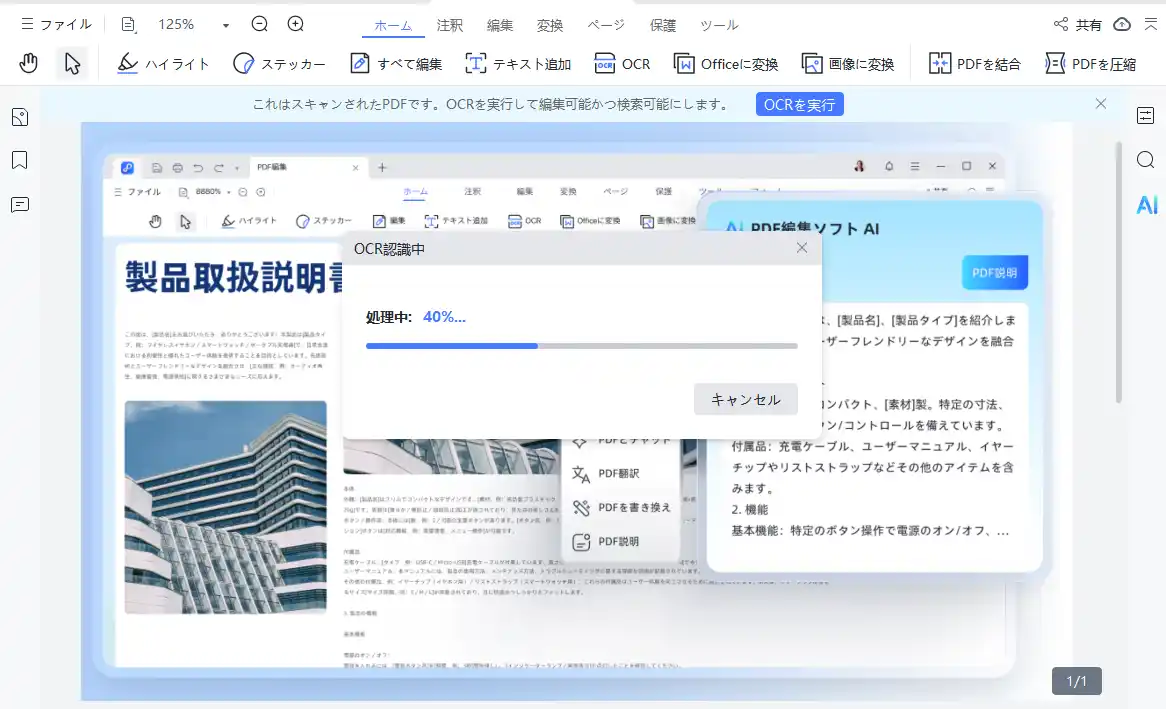
Task: Open the search magnifier on right sidebar
Action: pos(1146,160)
